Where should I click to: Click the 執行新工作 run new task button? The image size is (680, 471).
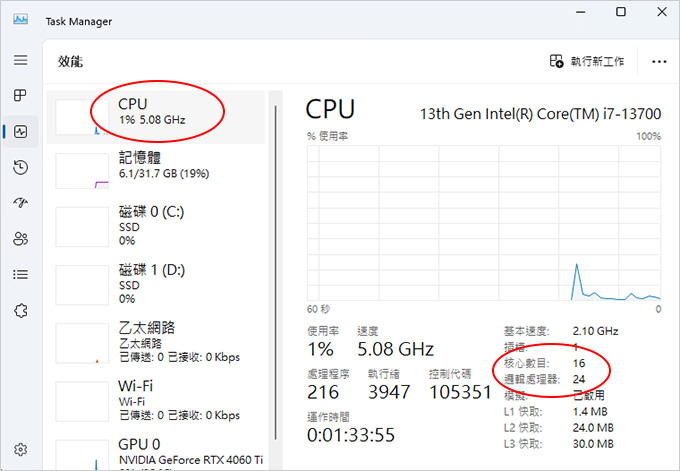click(587, 61)
